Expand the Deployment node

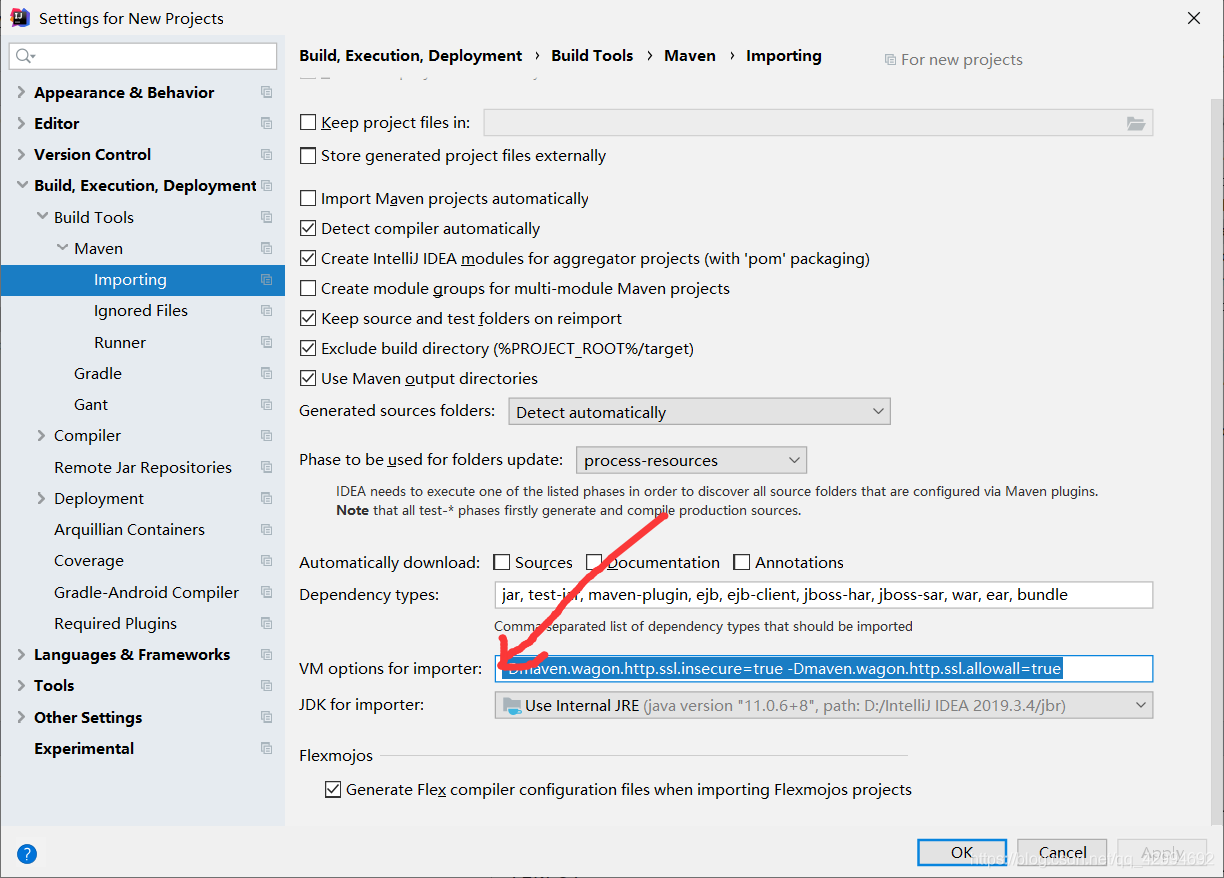point(41,498)
